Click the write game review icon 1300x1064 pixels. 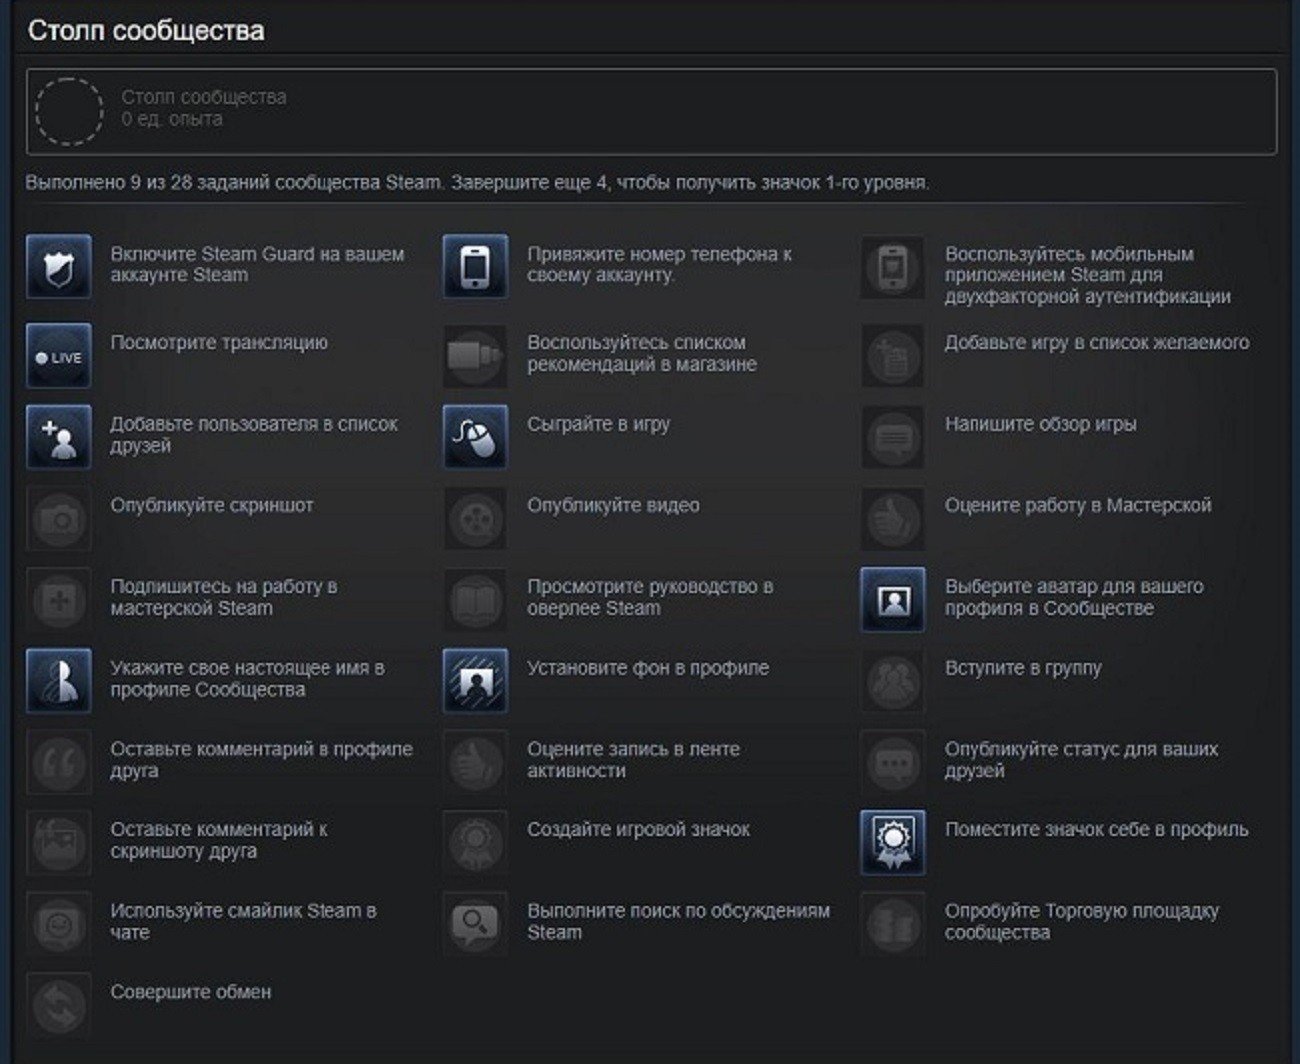[893, 437]
